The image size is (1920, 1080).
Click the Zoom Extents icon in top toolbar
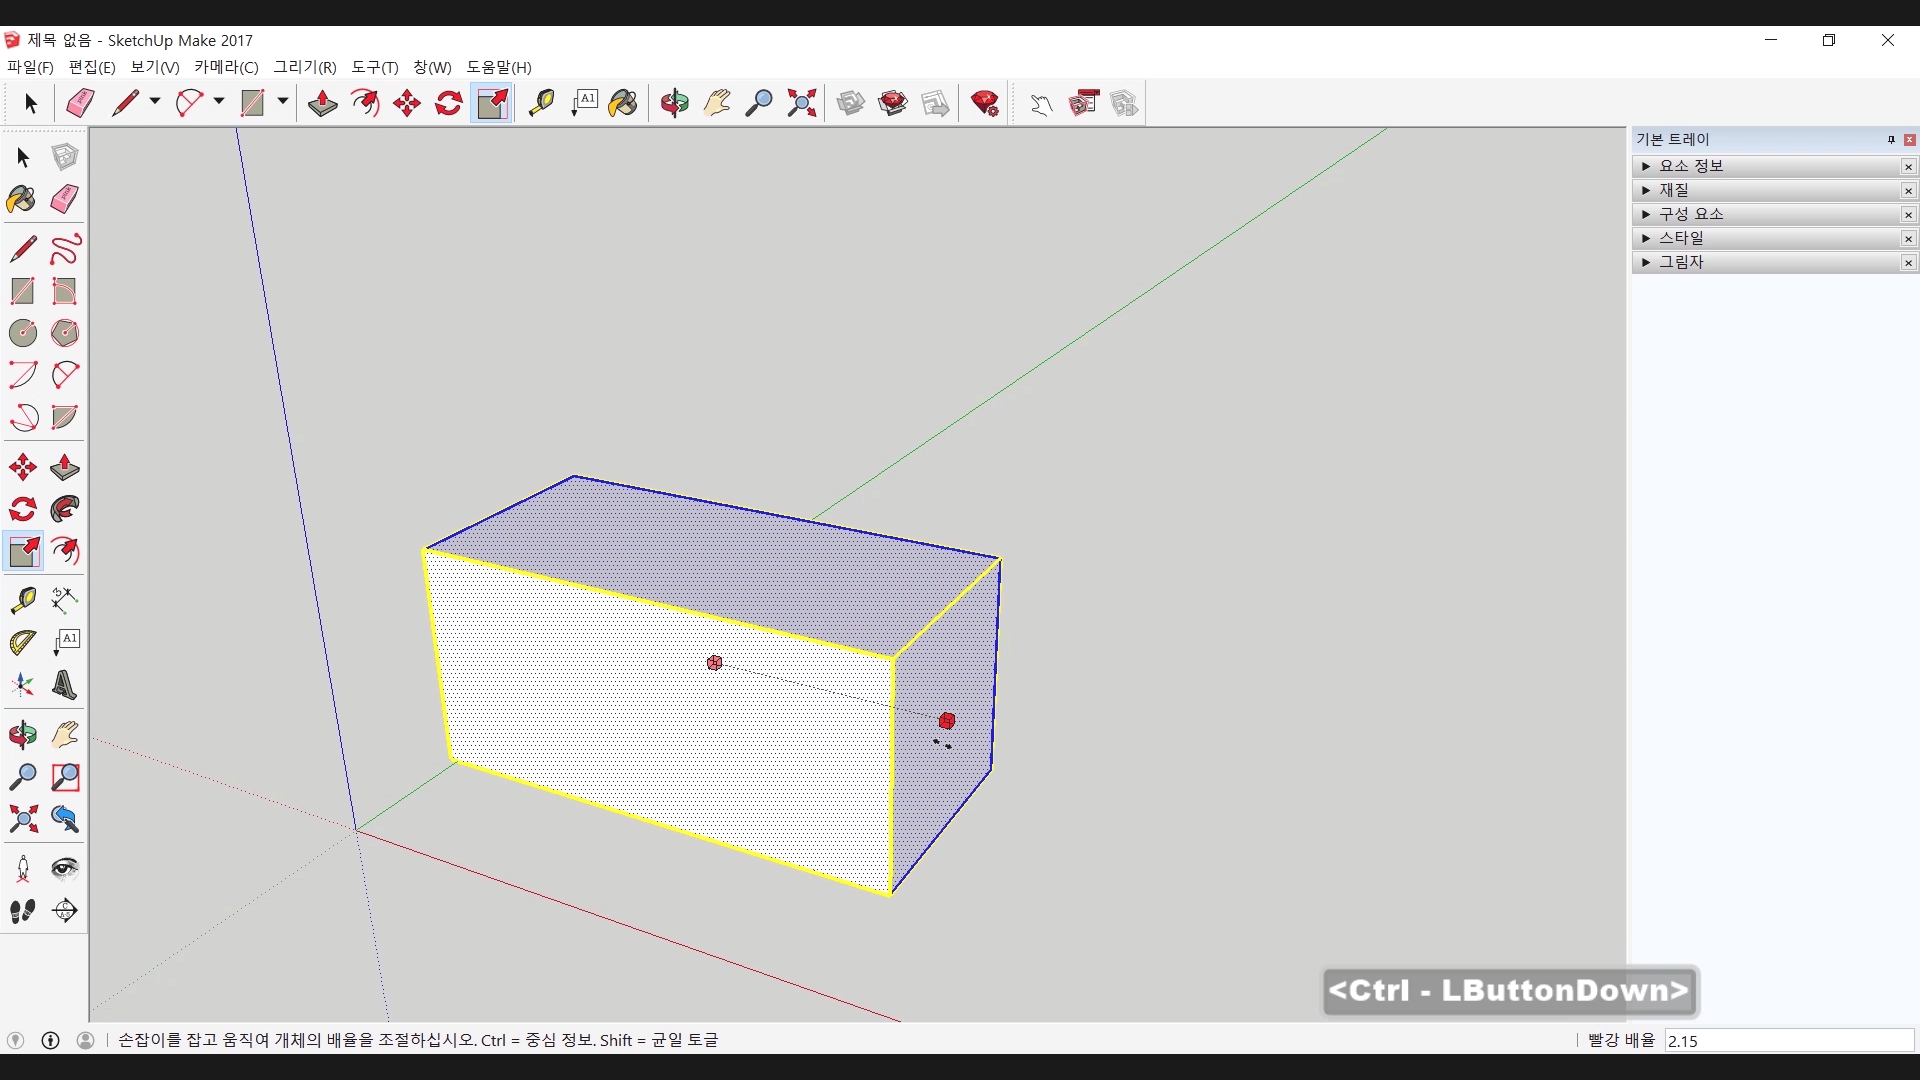tap(801, 103)
